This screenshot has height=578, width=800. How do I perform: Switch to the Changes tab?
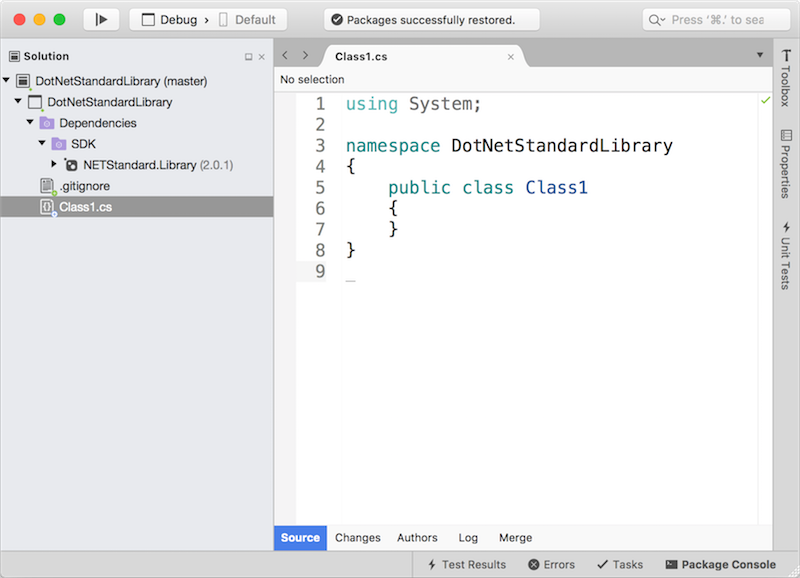click(x=357, y=537)
